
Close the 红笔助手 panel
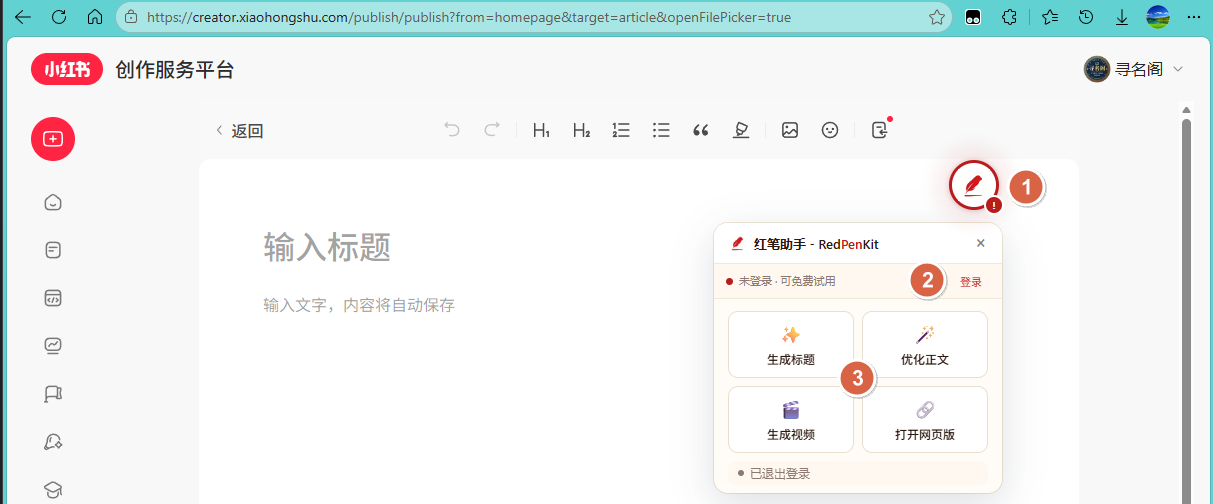[981, 243]
